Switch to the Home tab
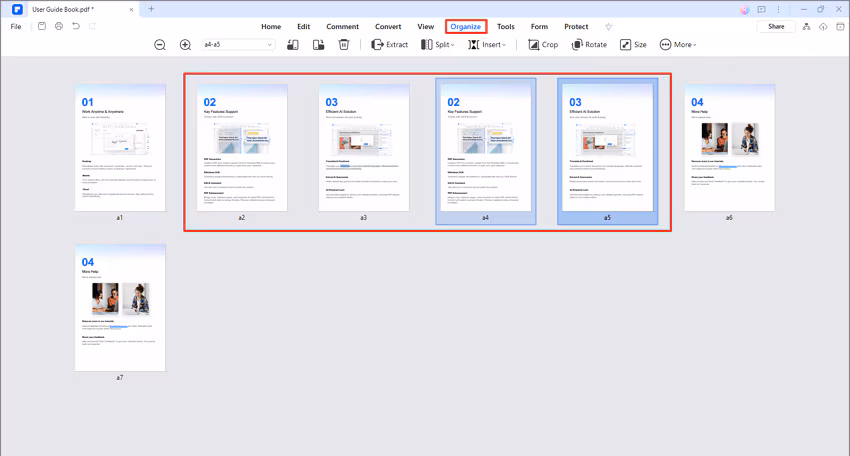This screenshot has width=850, height=456. click(x=271, y=27)
